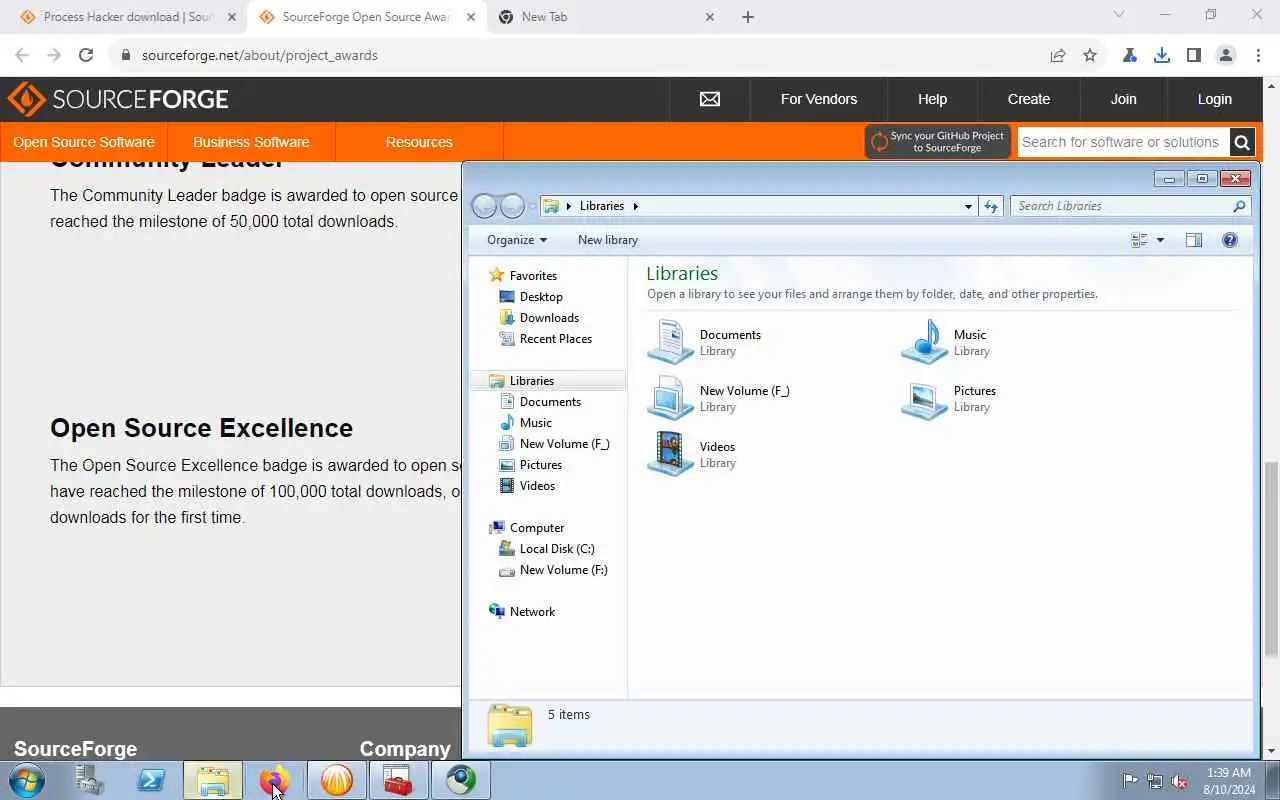Refresh the Libraries address bar
Viewport: 1280px width, 800px height.
pyautogui.click(x=991, y=206)
